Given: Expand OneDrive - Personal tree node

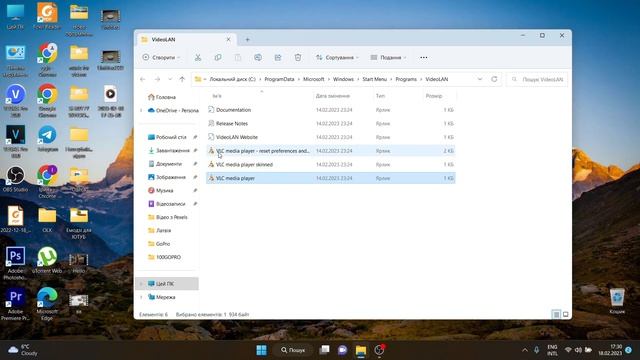Looking at the screenshot, I should 141,111.
